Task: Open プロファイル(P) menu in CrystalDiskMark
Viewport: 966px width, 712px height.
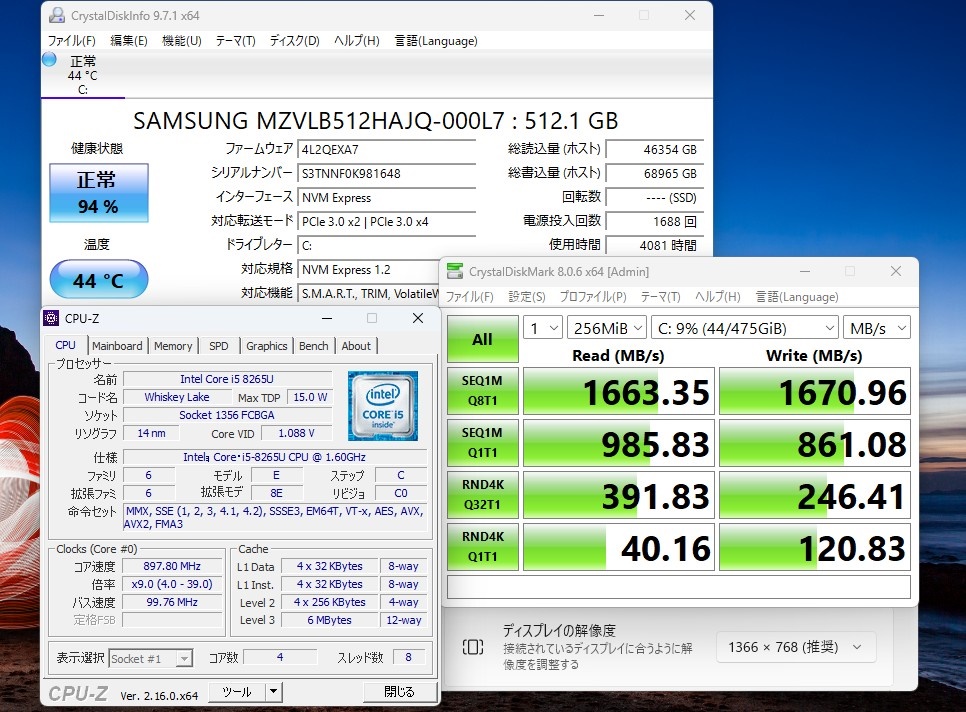Action: click(x=593, y=297)
